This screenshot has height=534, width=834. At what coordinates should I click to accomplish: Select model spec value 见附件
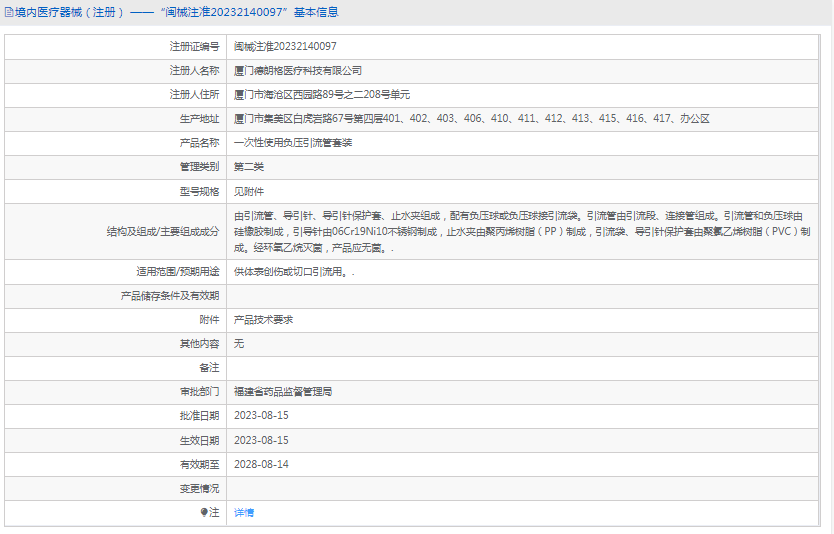click(x=249, y=191)
